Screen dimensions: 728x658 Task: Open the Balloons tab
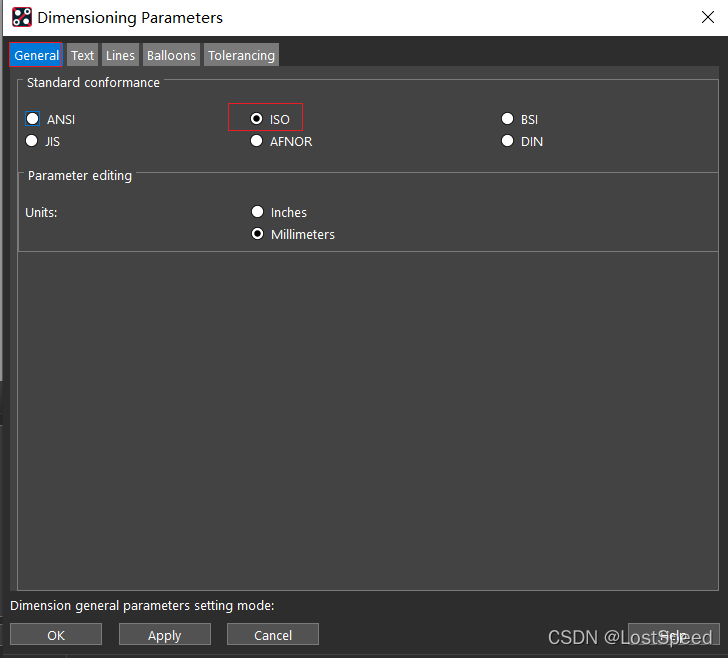tap(171, 55)
